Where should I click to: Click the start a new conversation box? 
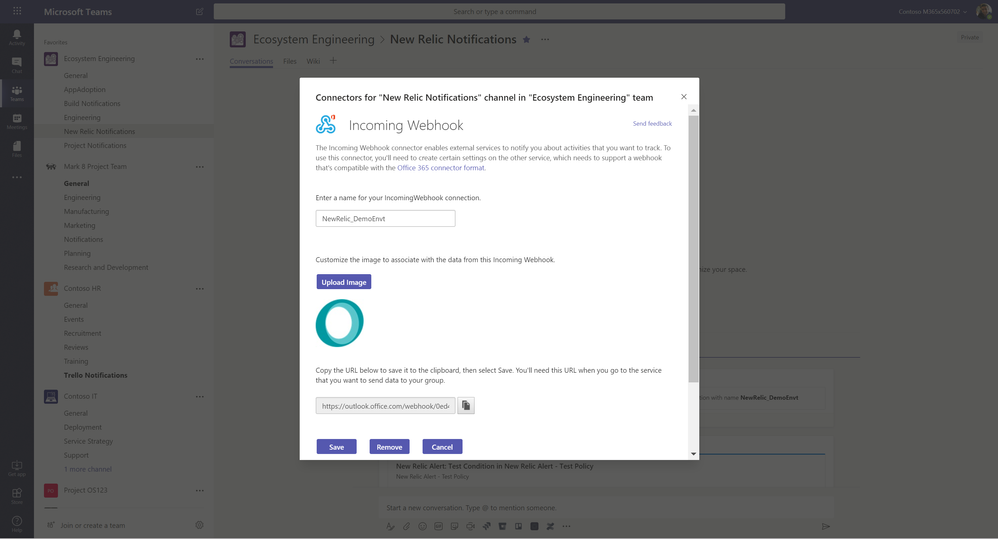tap(607, 508)
